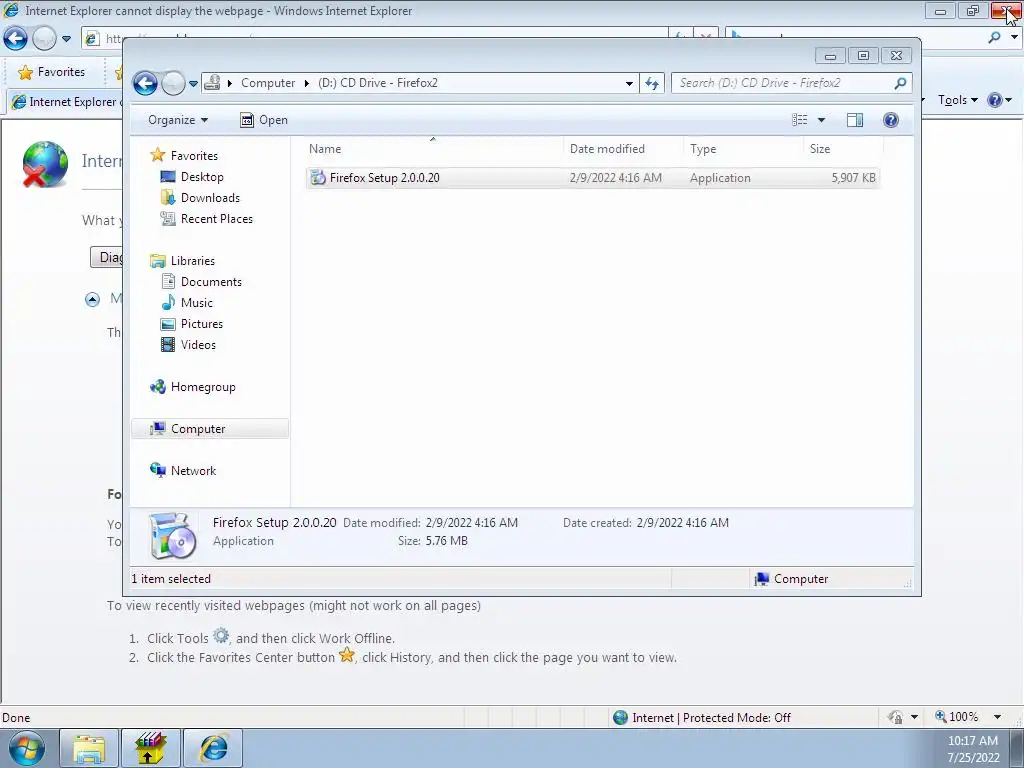Sort files by Name column

[432, 149]
